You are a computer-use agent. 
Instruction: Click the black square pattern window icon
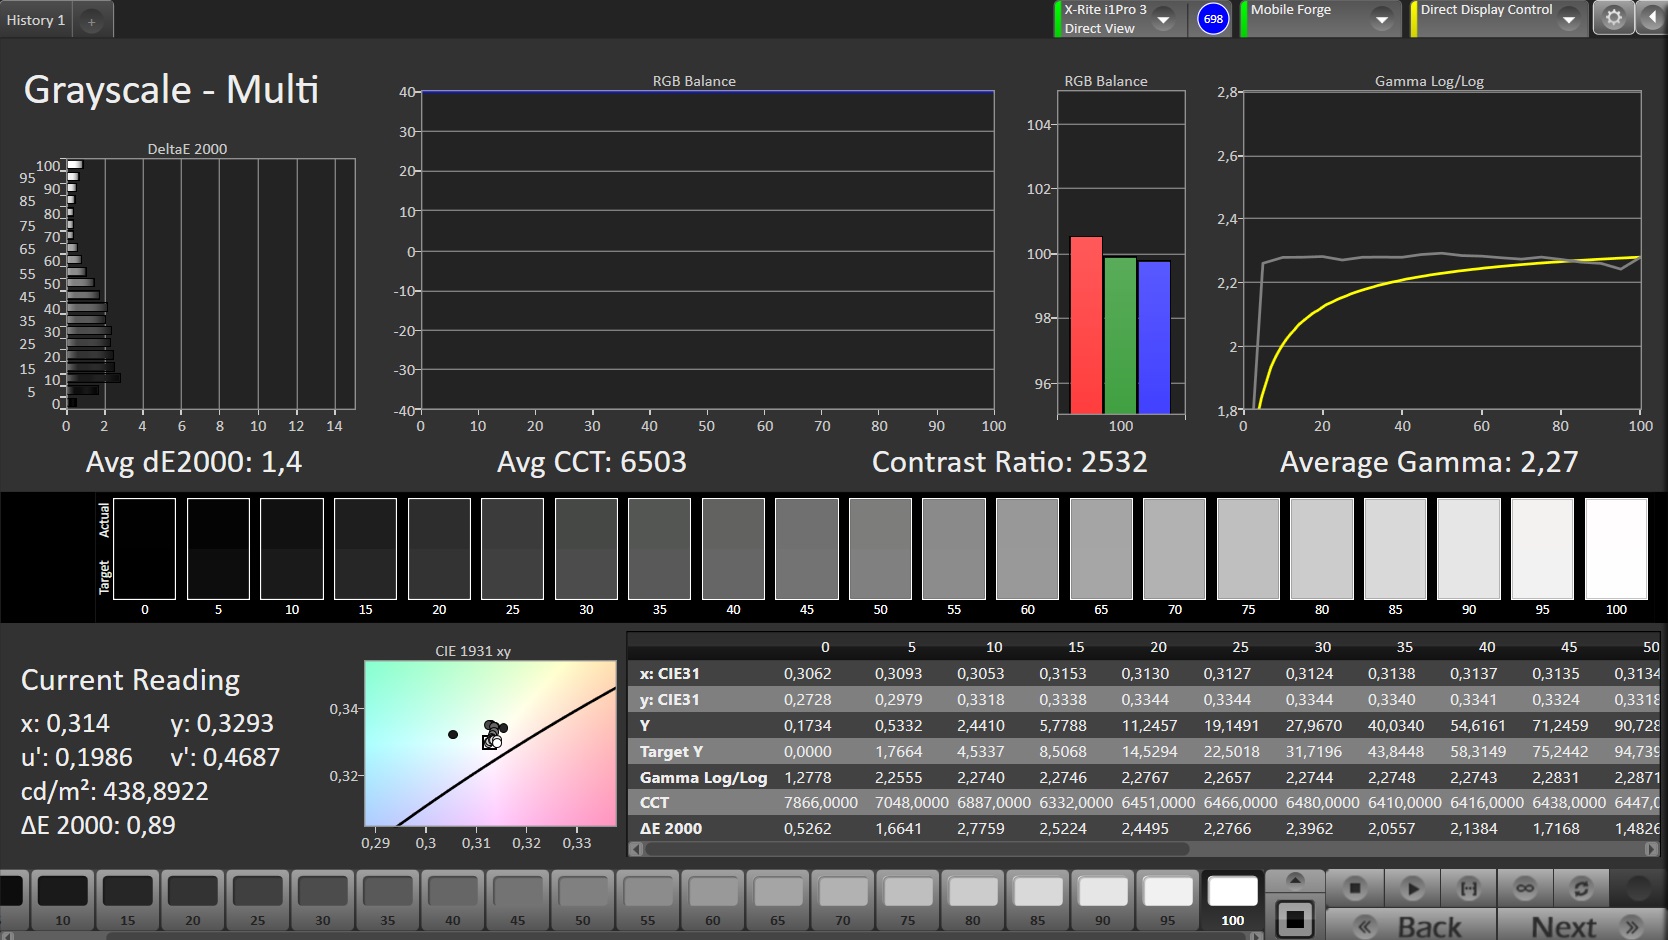coord(1295,918)
